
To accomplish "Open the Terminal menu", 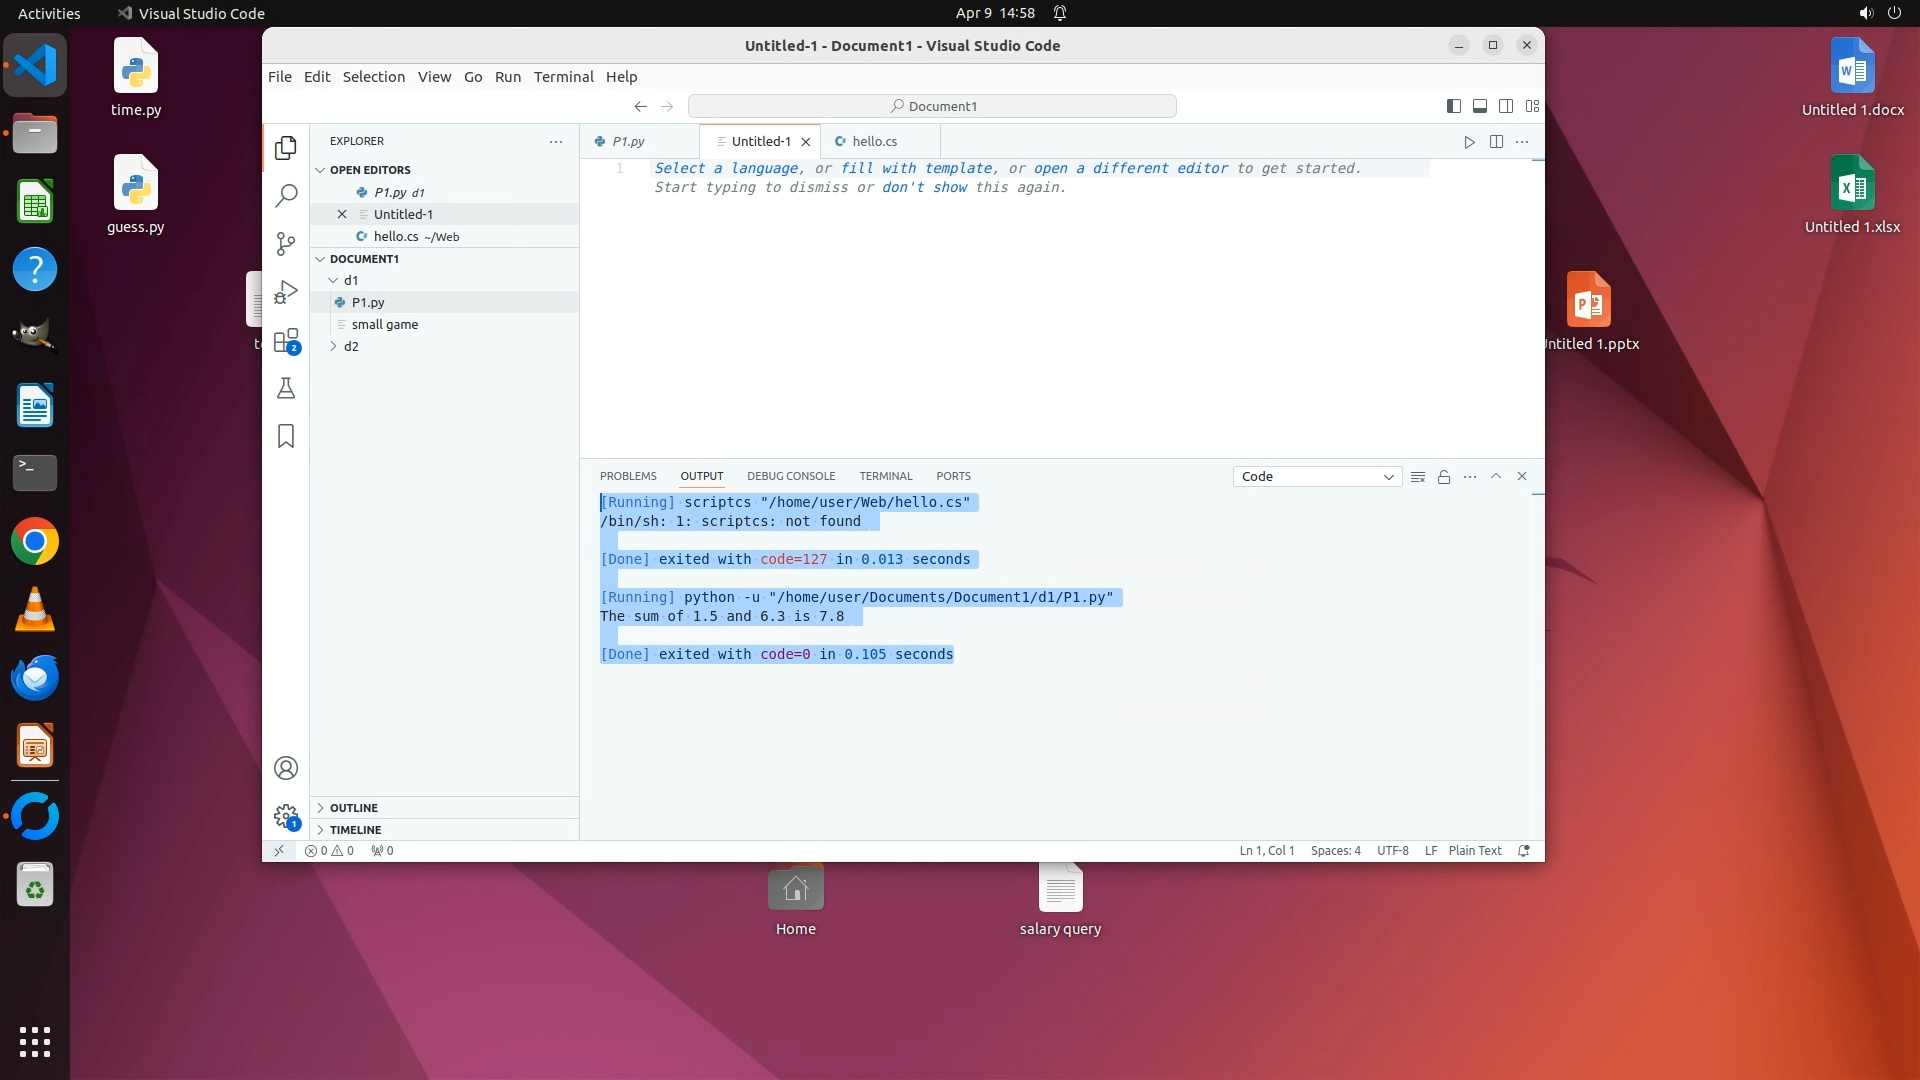I will (x=563, y=77).
